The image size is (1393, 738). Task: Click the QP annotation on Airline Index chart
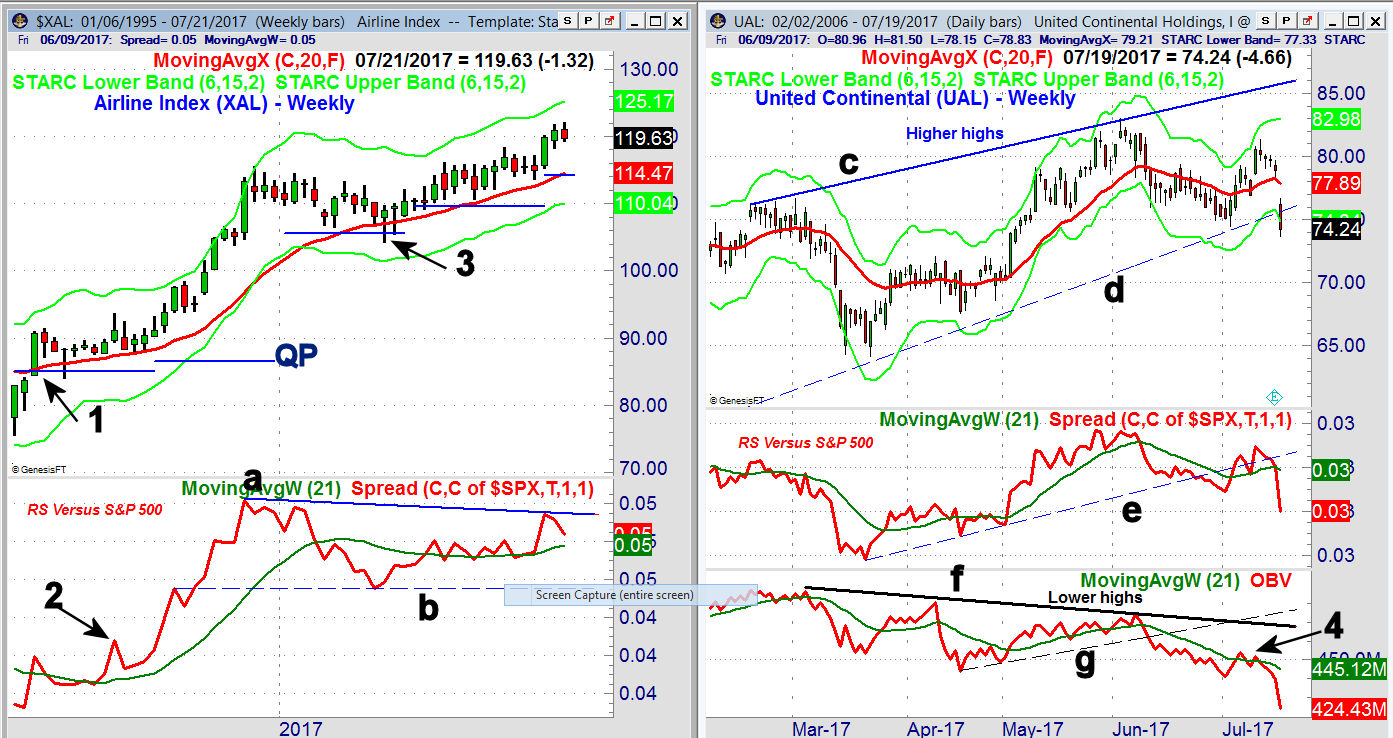[x=296, y=356]
